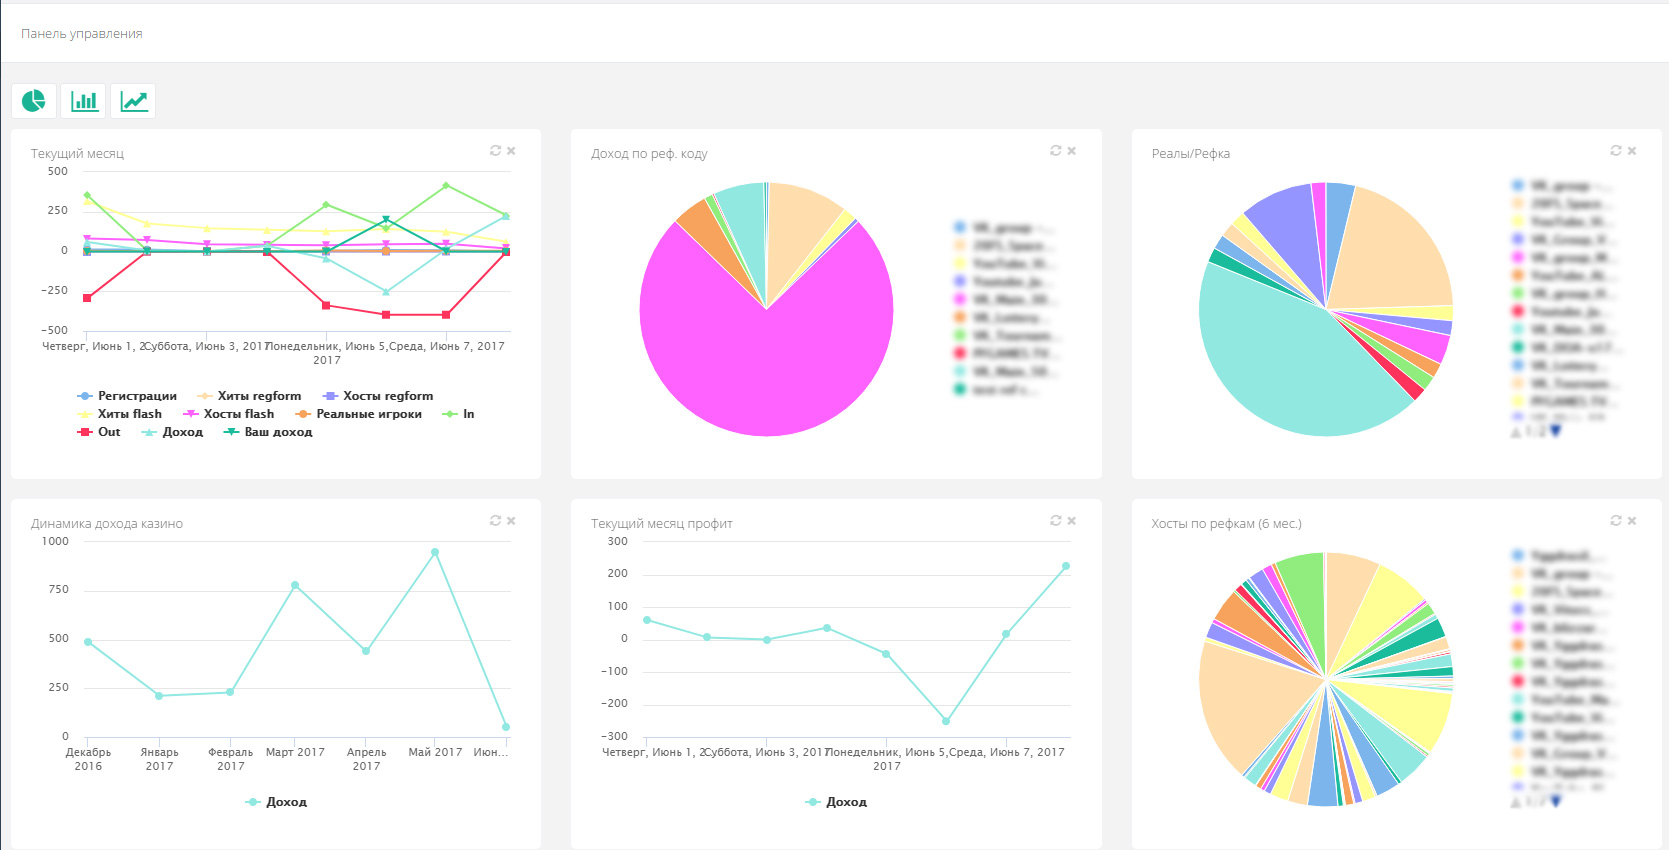Click the Реалы/Рефка panel title
The height and width of the screenshot is (850, 1669).
point(1191,154)
